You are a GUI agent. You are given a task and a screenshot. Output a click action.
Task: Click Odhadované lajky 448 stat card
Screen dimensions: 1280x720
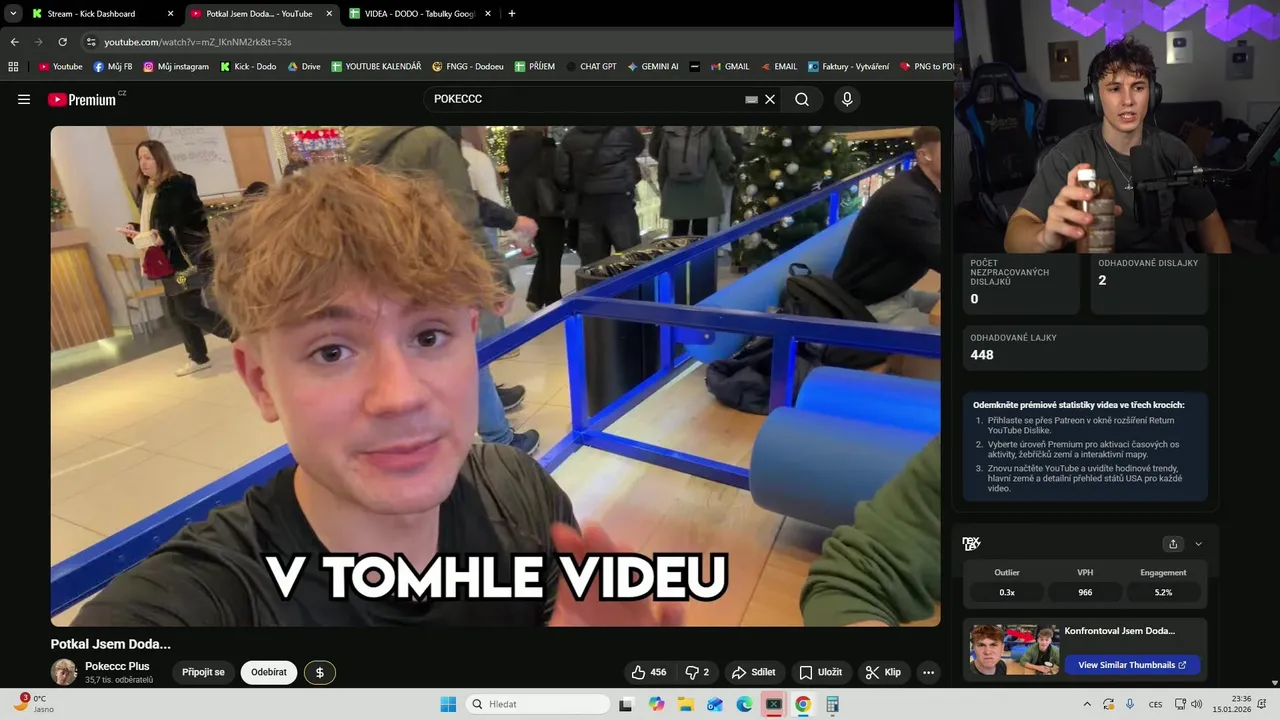pyautogui.click(x=1085, y=347)
